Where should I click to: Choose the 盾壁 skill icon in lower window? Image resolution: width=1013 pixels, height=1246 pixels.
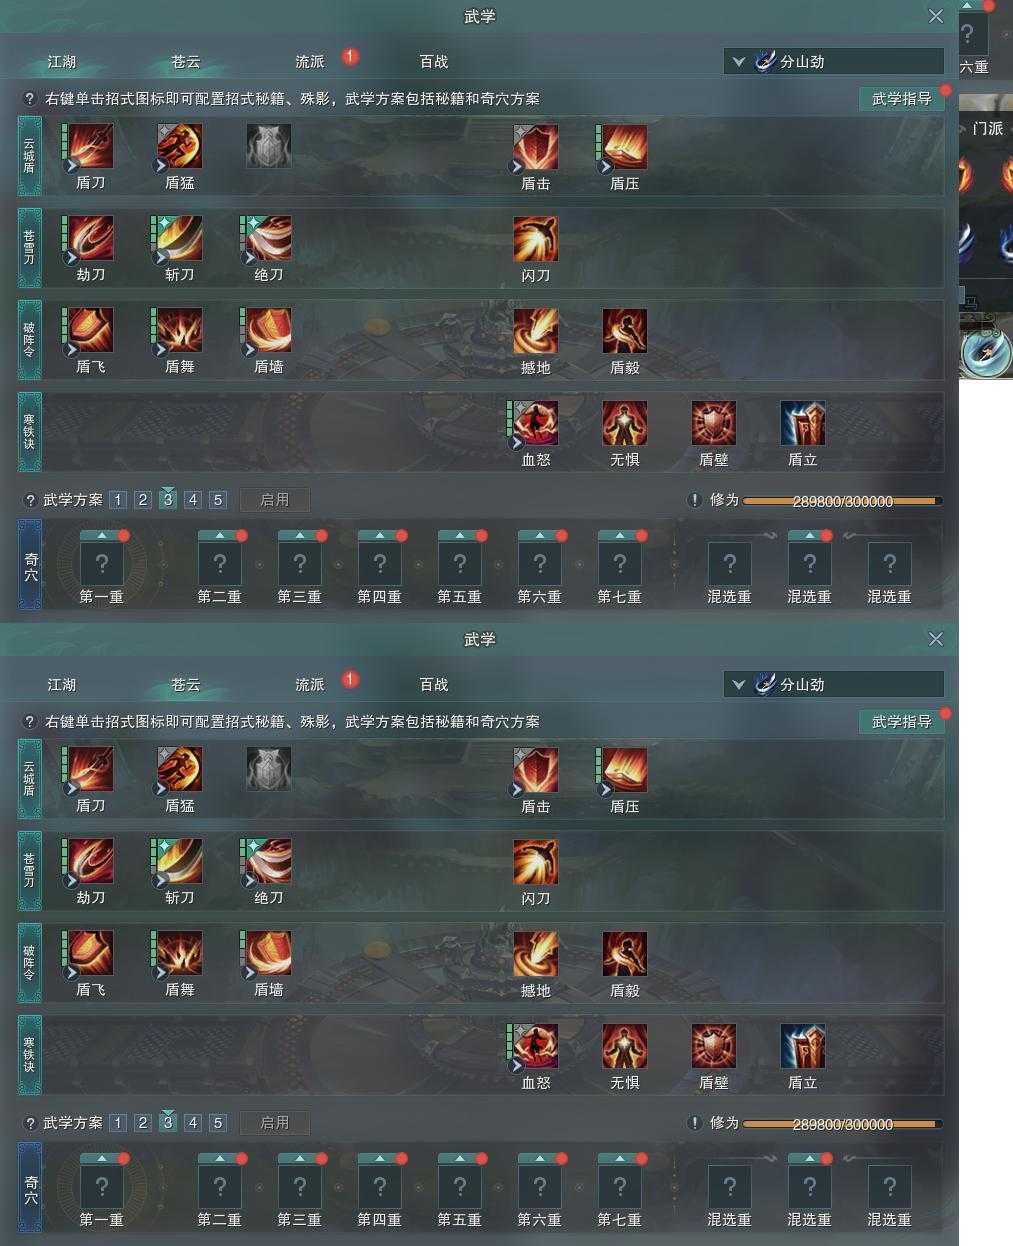pos(714,1046)
